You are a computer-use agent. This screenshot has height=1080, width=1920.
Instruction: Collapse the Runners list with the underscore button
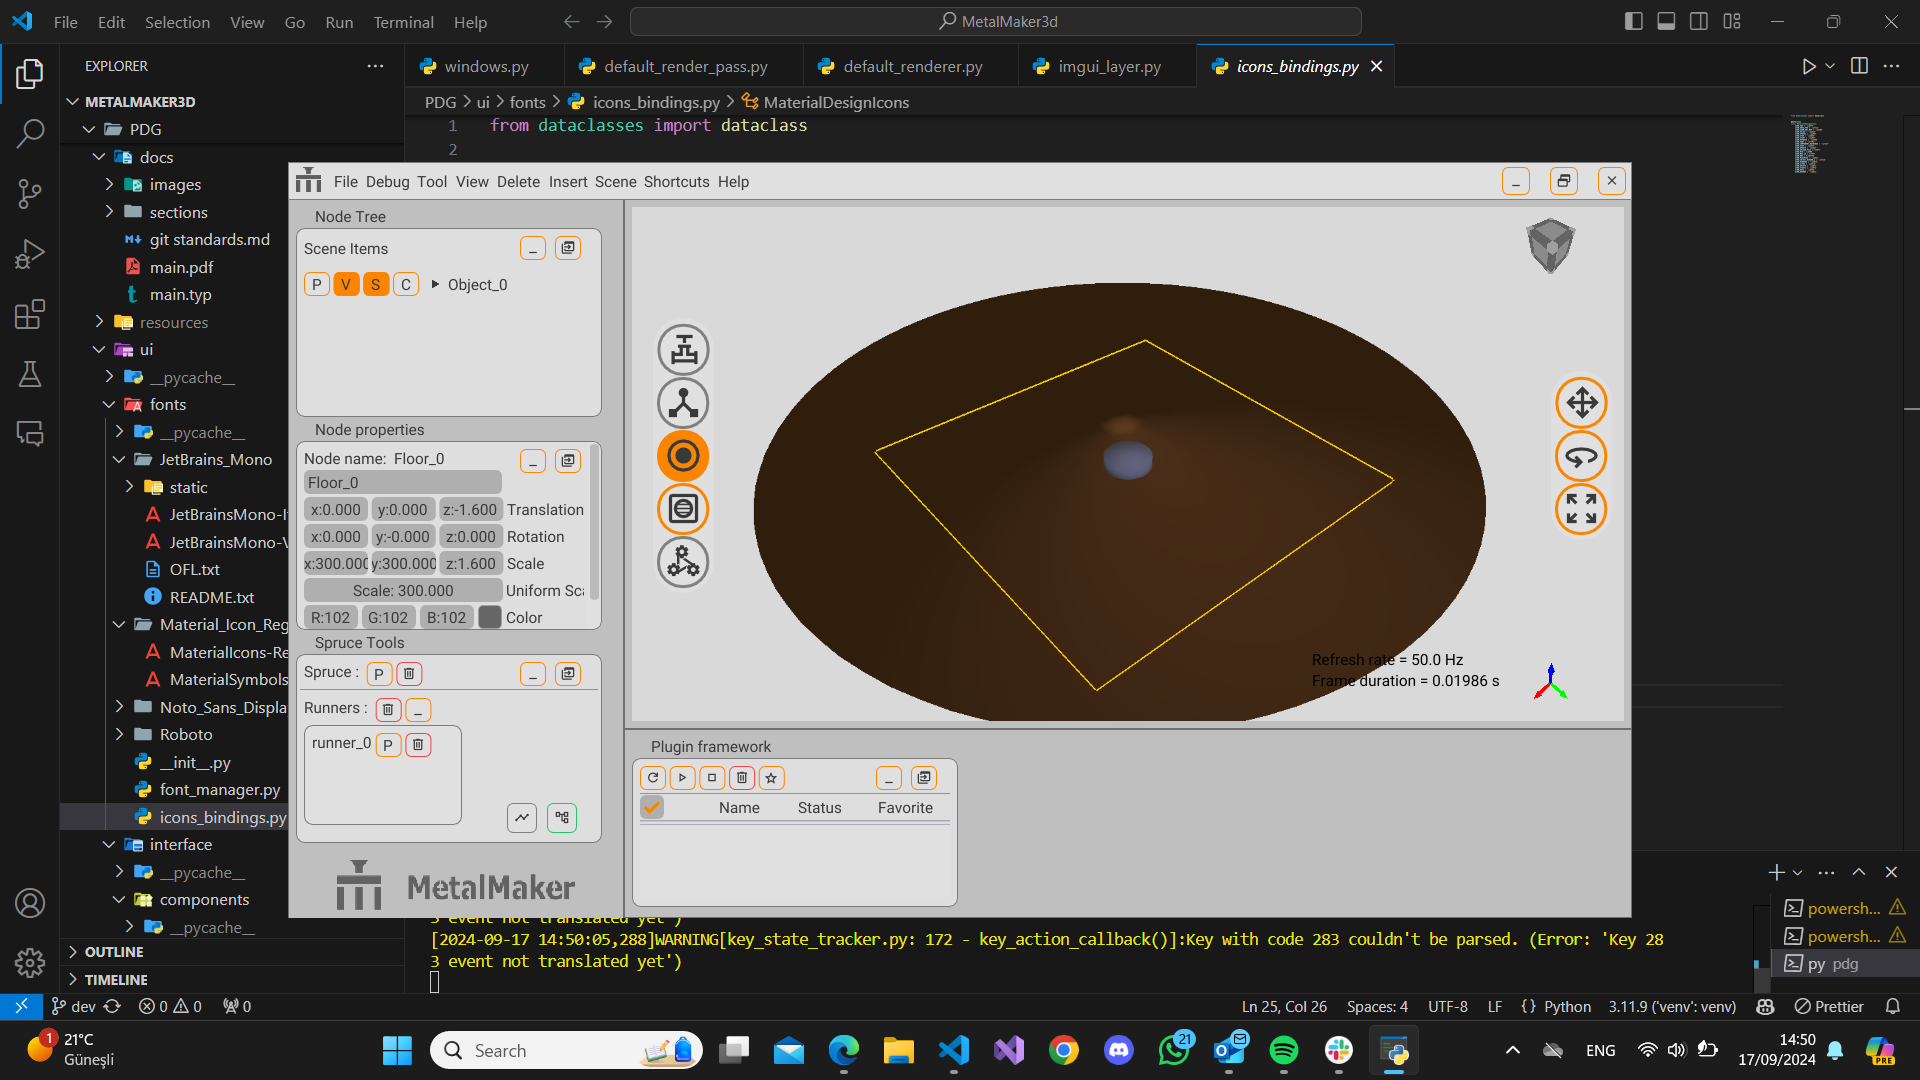point(418,710)
